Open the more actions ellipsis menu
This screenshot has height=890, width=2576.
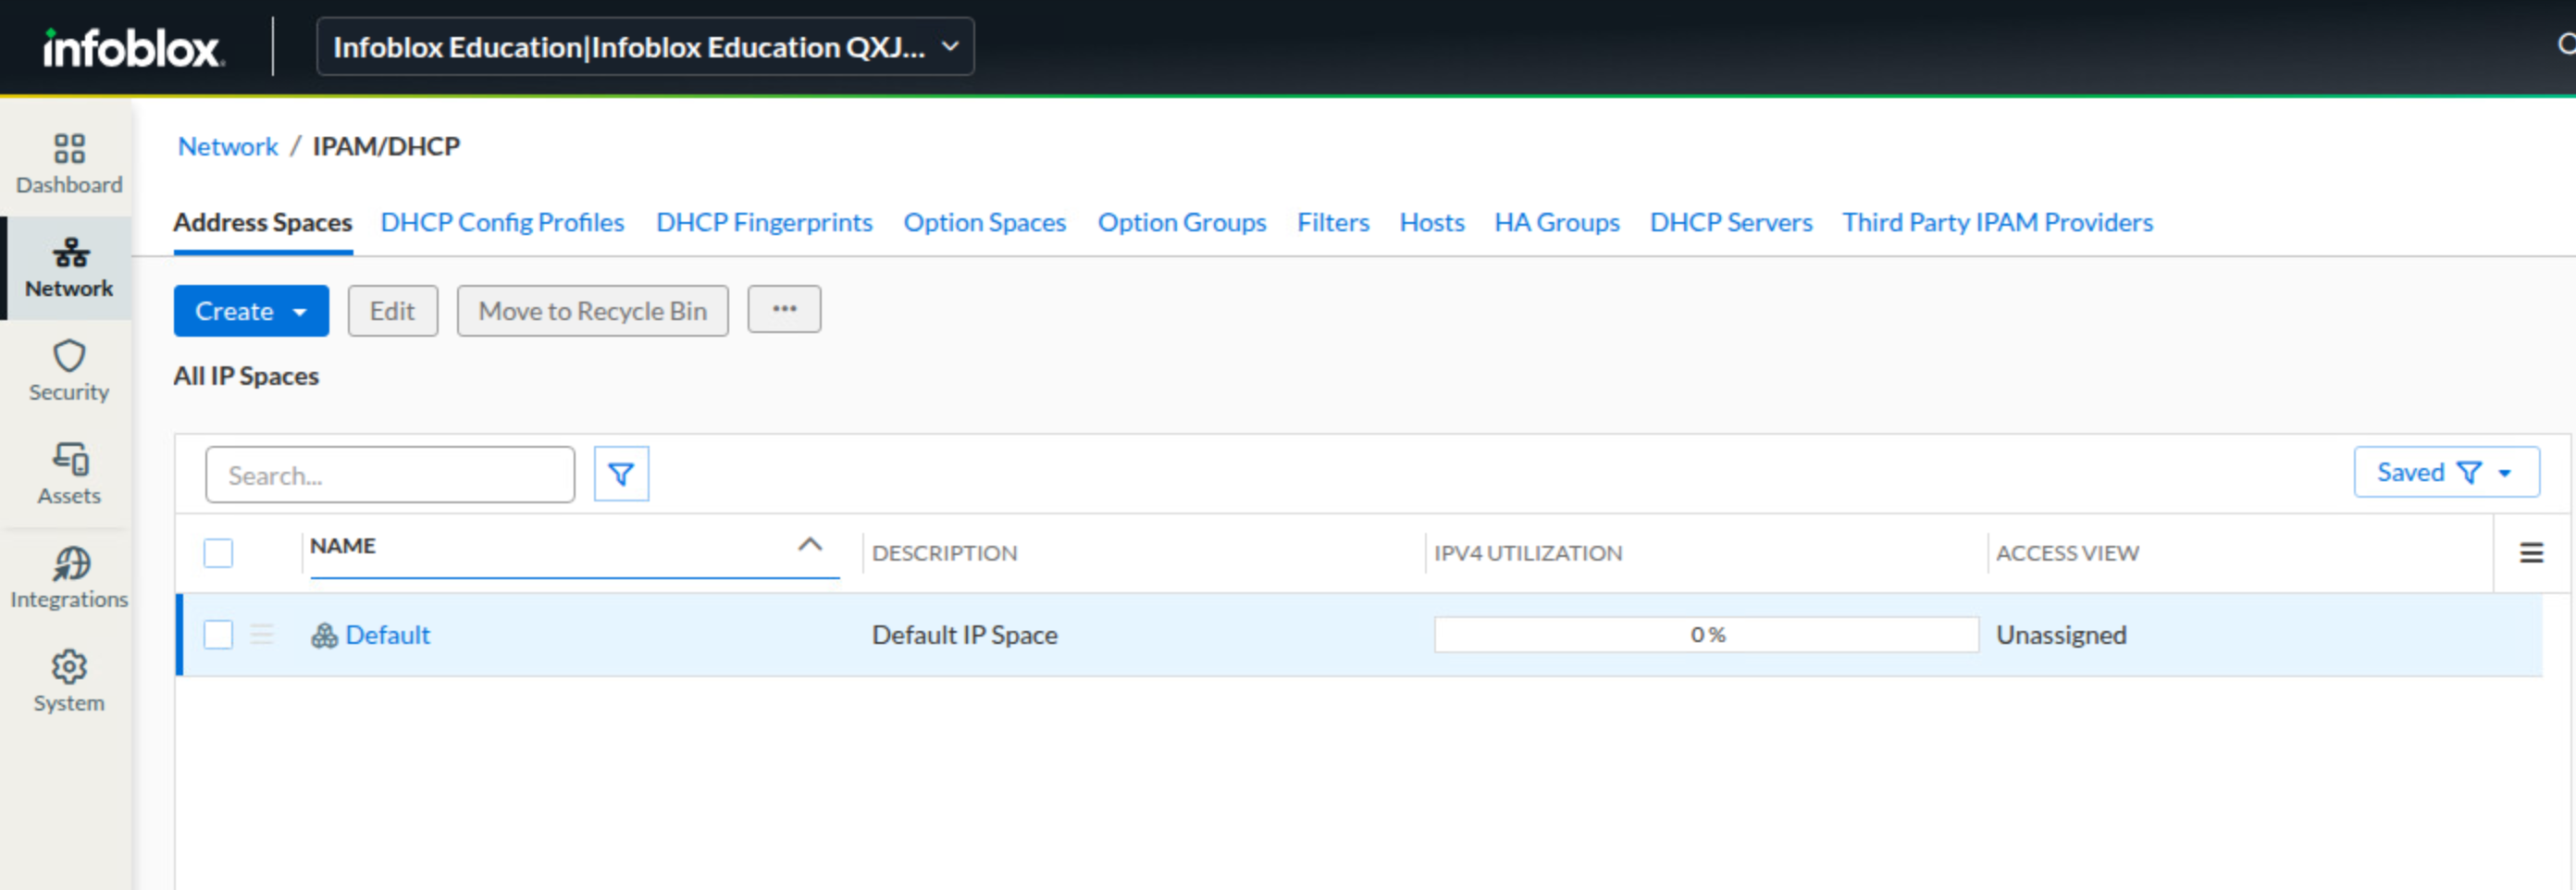(x=785, y=309)
